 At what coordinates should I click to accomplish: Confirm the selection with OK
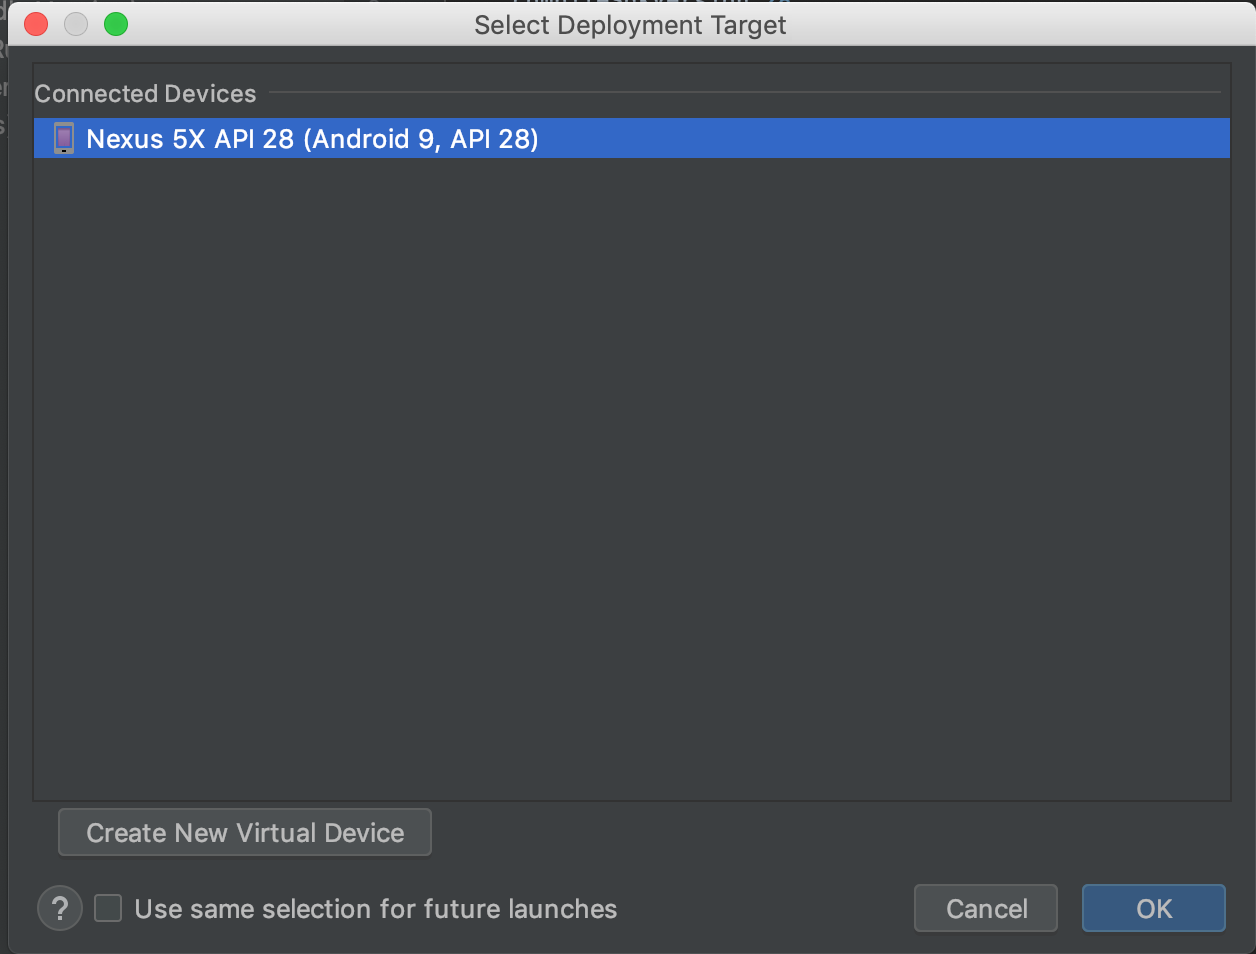click(1153, 908)
